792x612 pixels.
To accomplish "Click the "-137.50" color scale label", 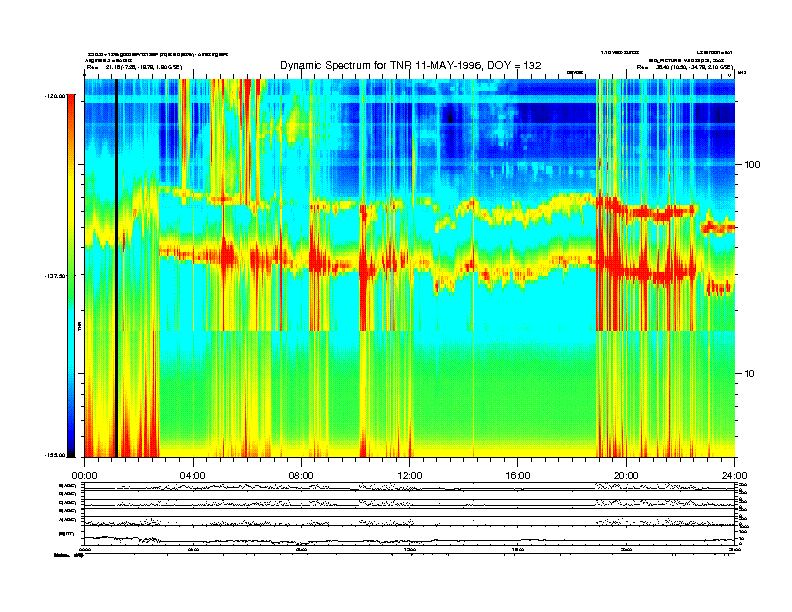I will 55,276.
